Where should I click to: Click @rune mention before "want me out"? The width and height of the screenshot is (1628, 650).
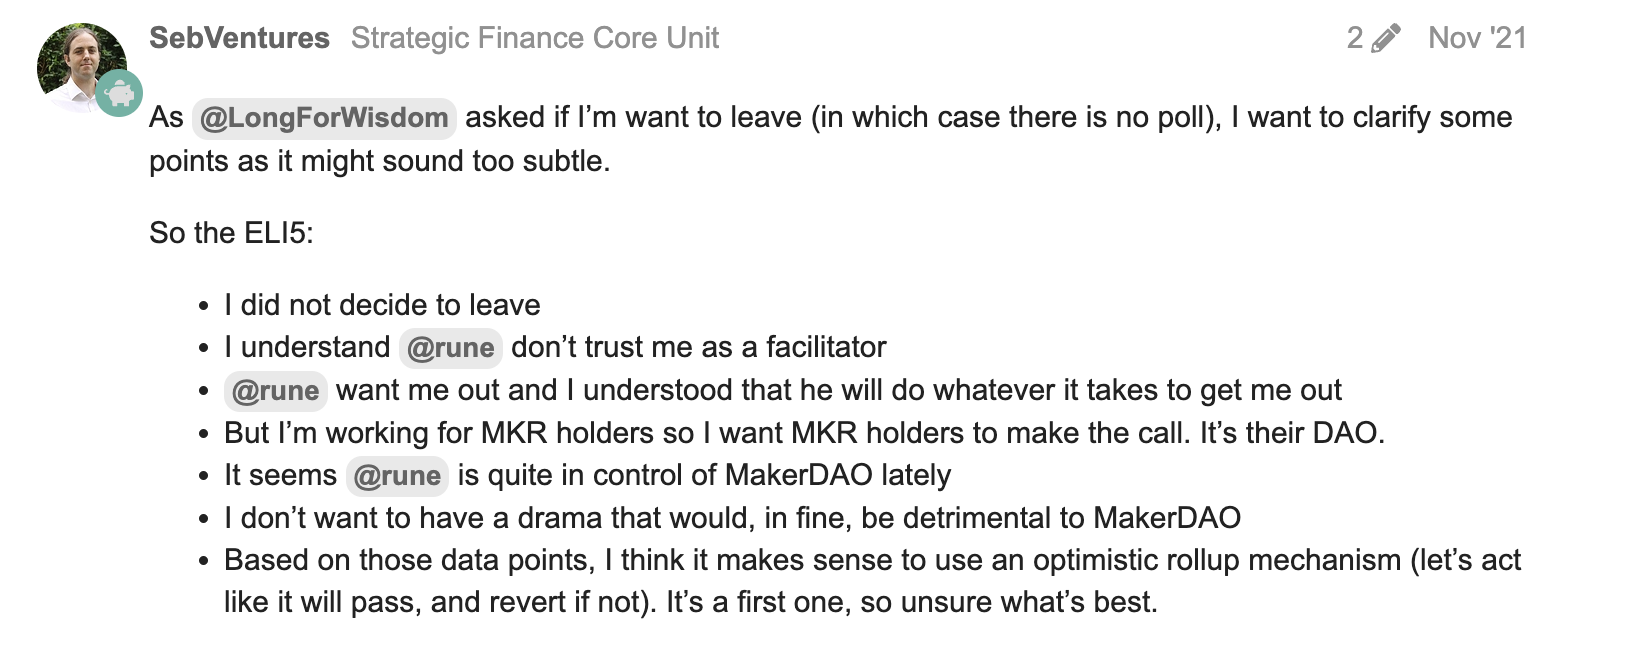pos(275,390)
